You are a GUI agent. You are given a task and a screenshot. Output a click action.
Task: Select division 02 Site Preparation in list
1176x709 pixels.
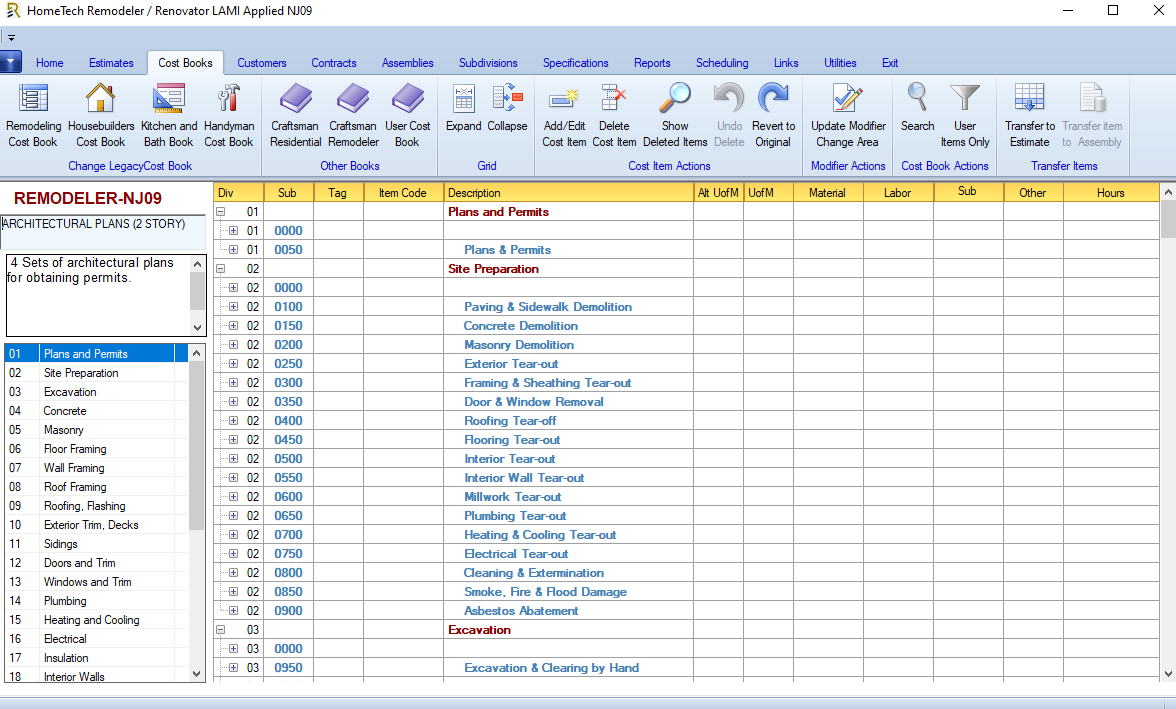point(96,373)
